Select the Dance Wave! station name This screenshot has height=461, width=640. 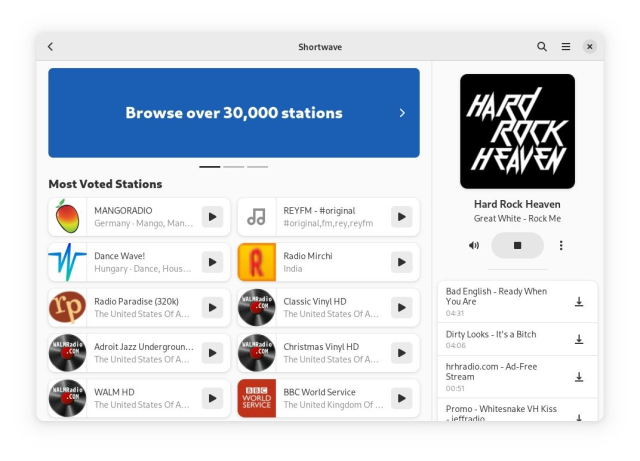[120, 256]
